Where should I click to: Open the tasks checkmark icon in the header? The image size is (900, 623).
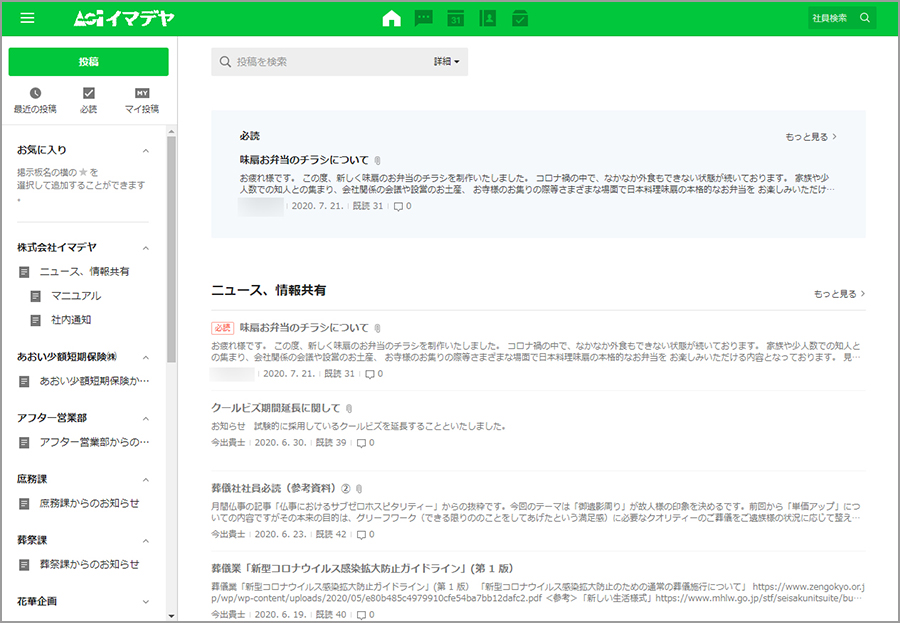coord(520,18)
